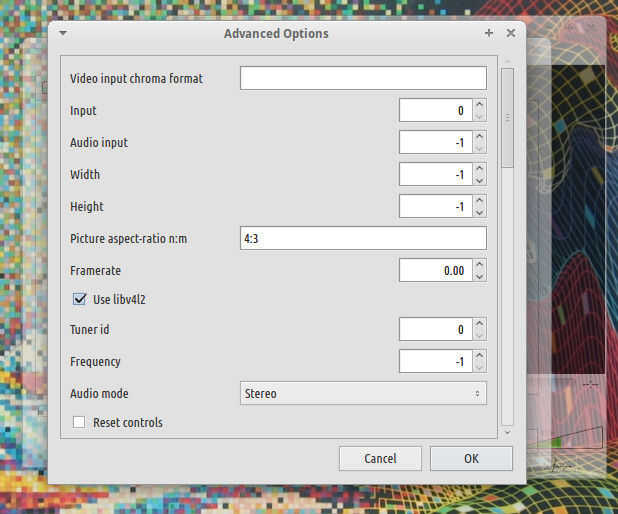
Task: Click the options list scrollbar handle
Action: coord(508,118)
